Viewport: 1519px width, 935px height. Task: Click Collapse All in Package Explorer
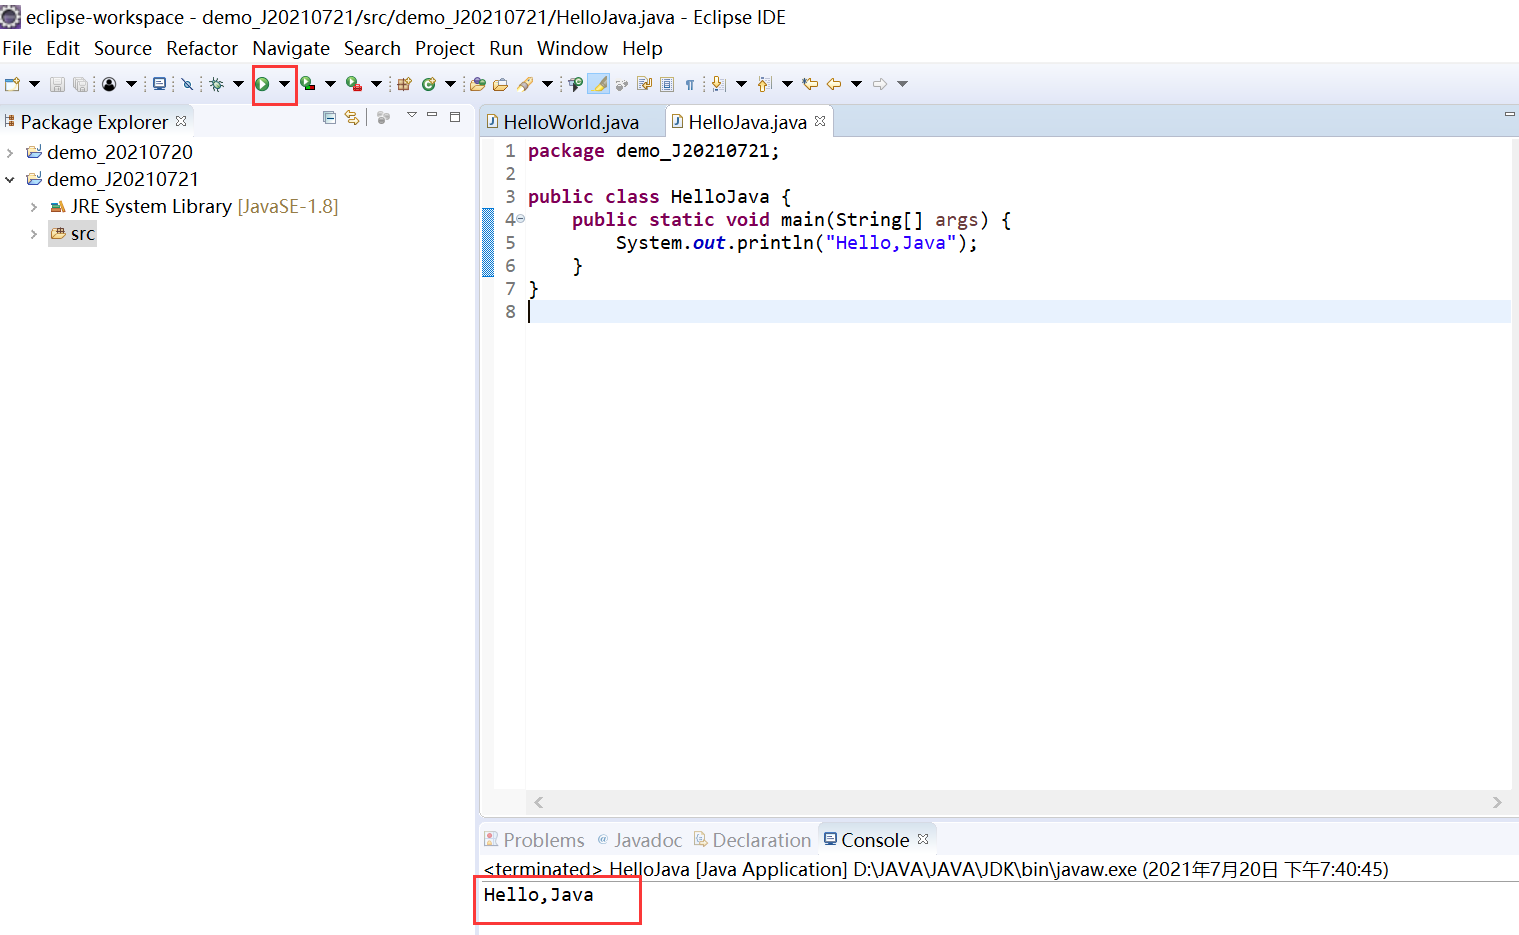[329, 118]
